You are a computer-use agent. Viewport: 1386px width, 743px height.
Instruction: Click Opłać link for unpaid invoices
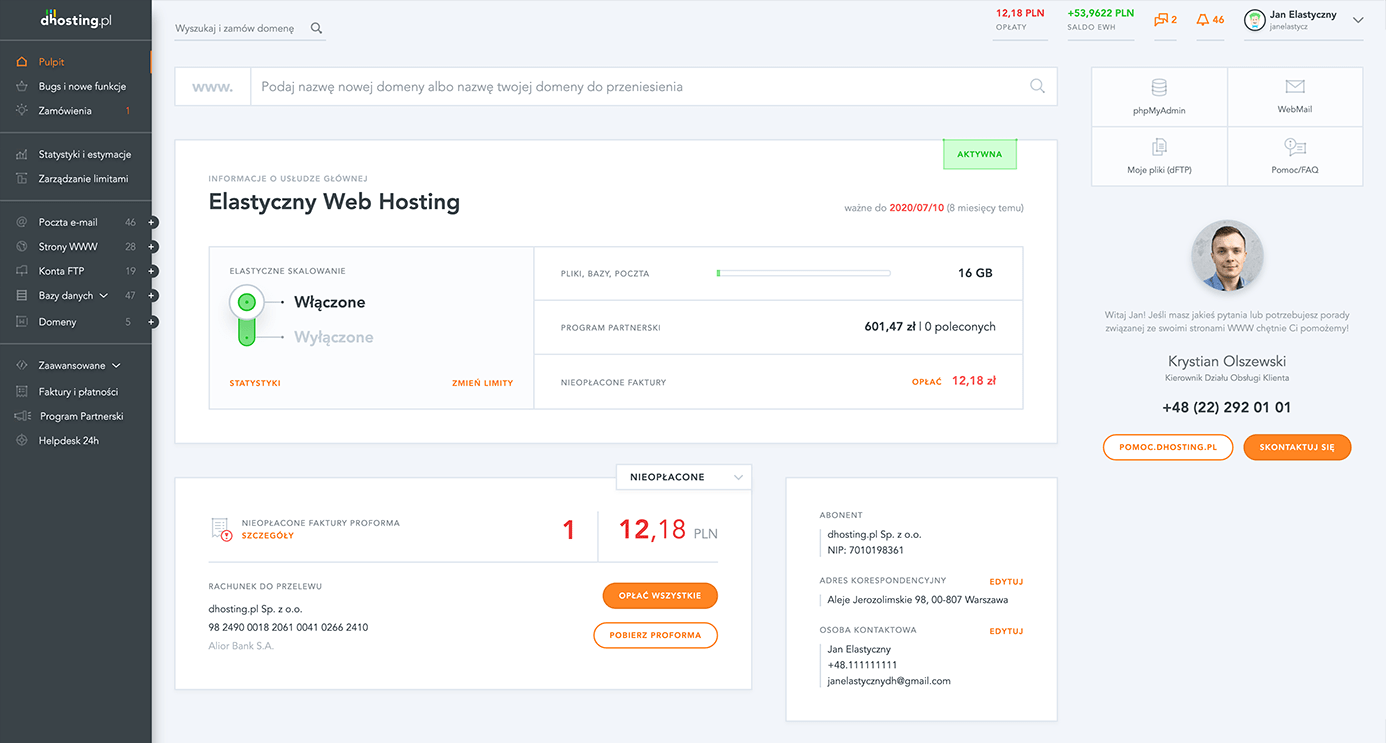926,382
